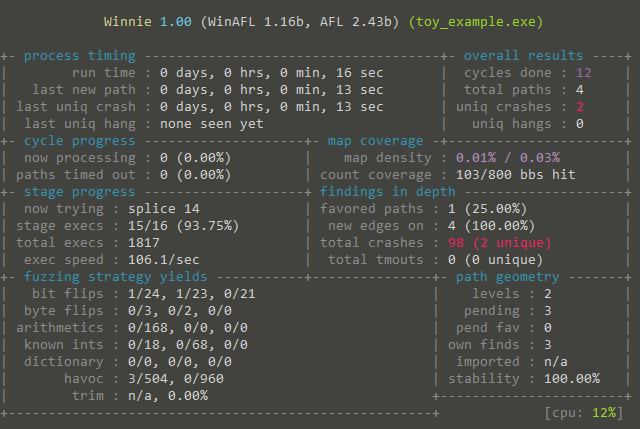Click the favored paths value 1 (25.00%)
The width and height of the screenshot is (640, 429).
click(x=487, y=209)
